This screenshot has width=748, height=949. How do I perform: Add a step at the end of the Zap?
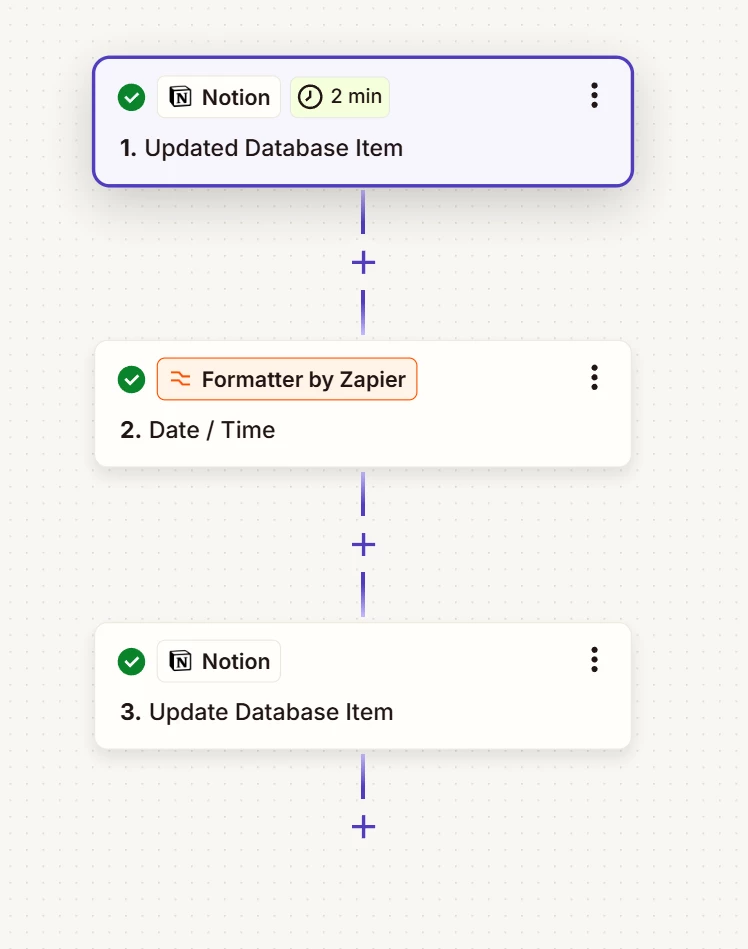click(363, 827)
